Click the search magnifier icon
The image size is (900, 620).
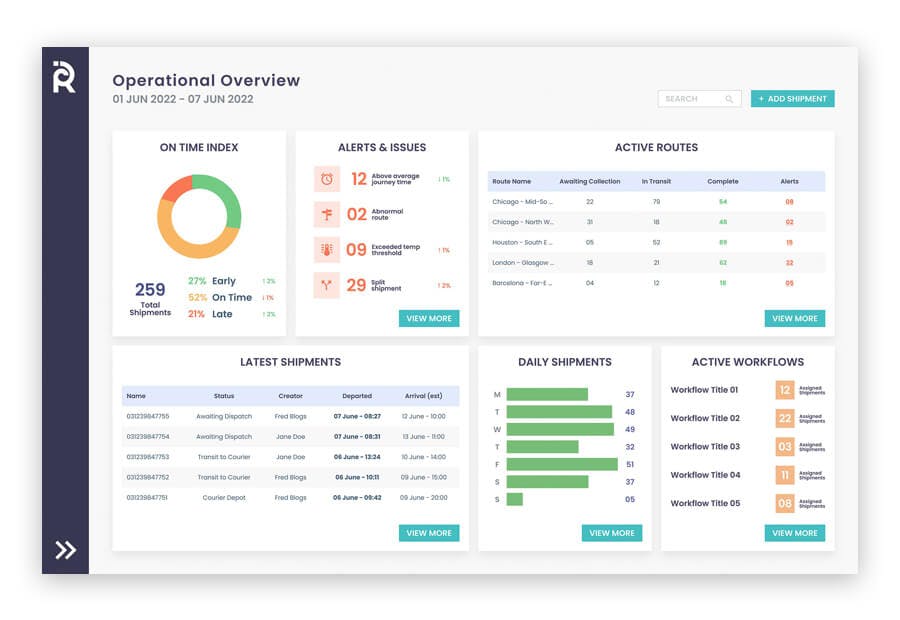pos(730,99)
